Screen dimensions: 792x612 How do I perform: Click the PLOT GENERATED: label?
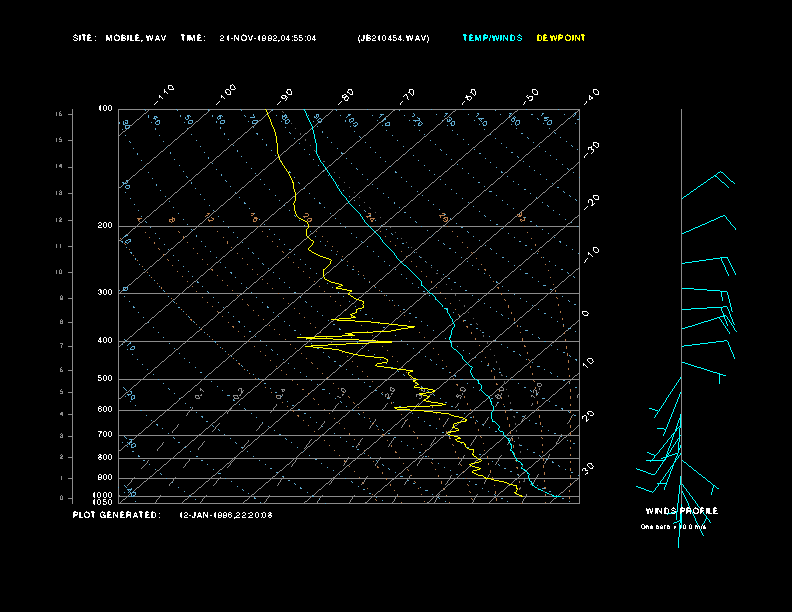(x=117, y=515)
